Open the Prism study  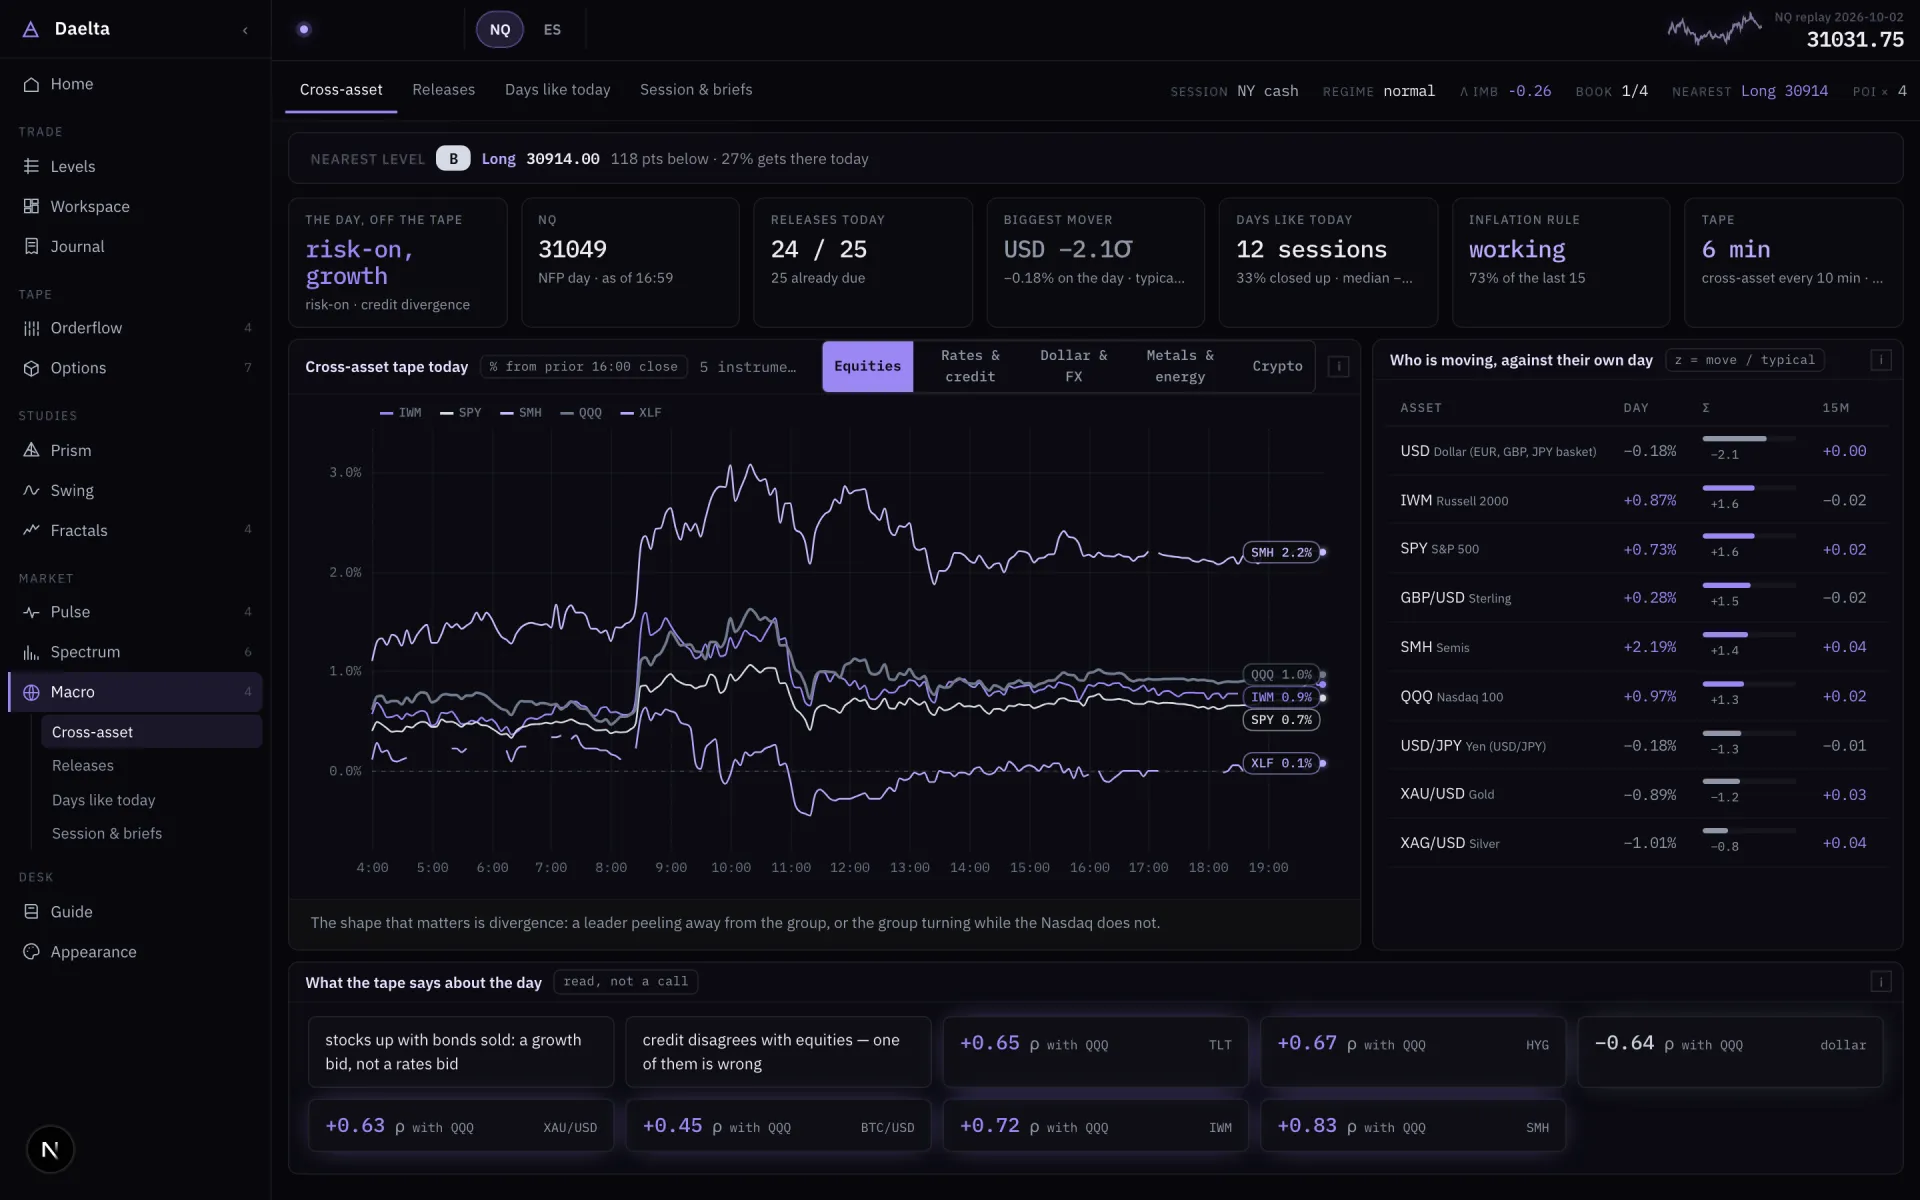[x=136, y=450]
